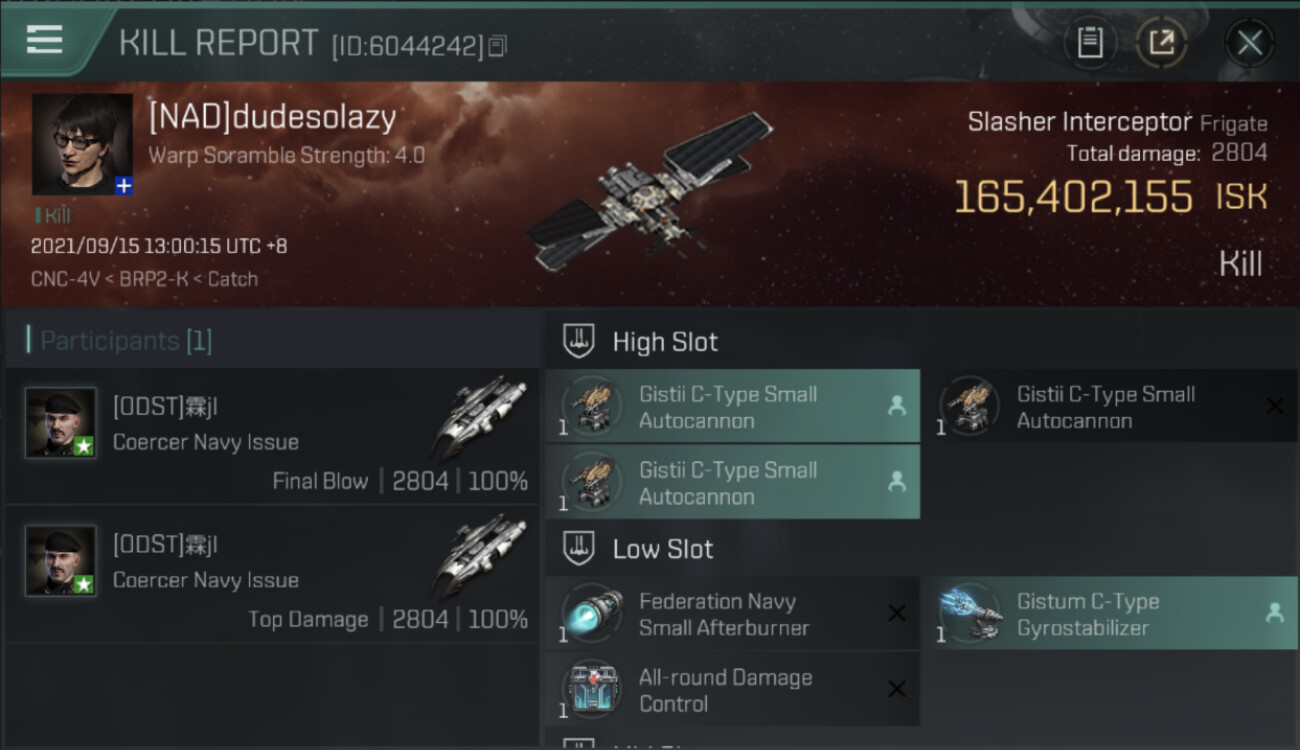Click the system path CNC-4V Catch link
Image resolution: width=1300 pixels, height=750 pixels.
click(x=144, y=279)
